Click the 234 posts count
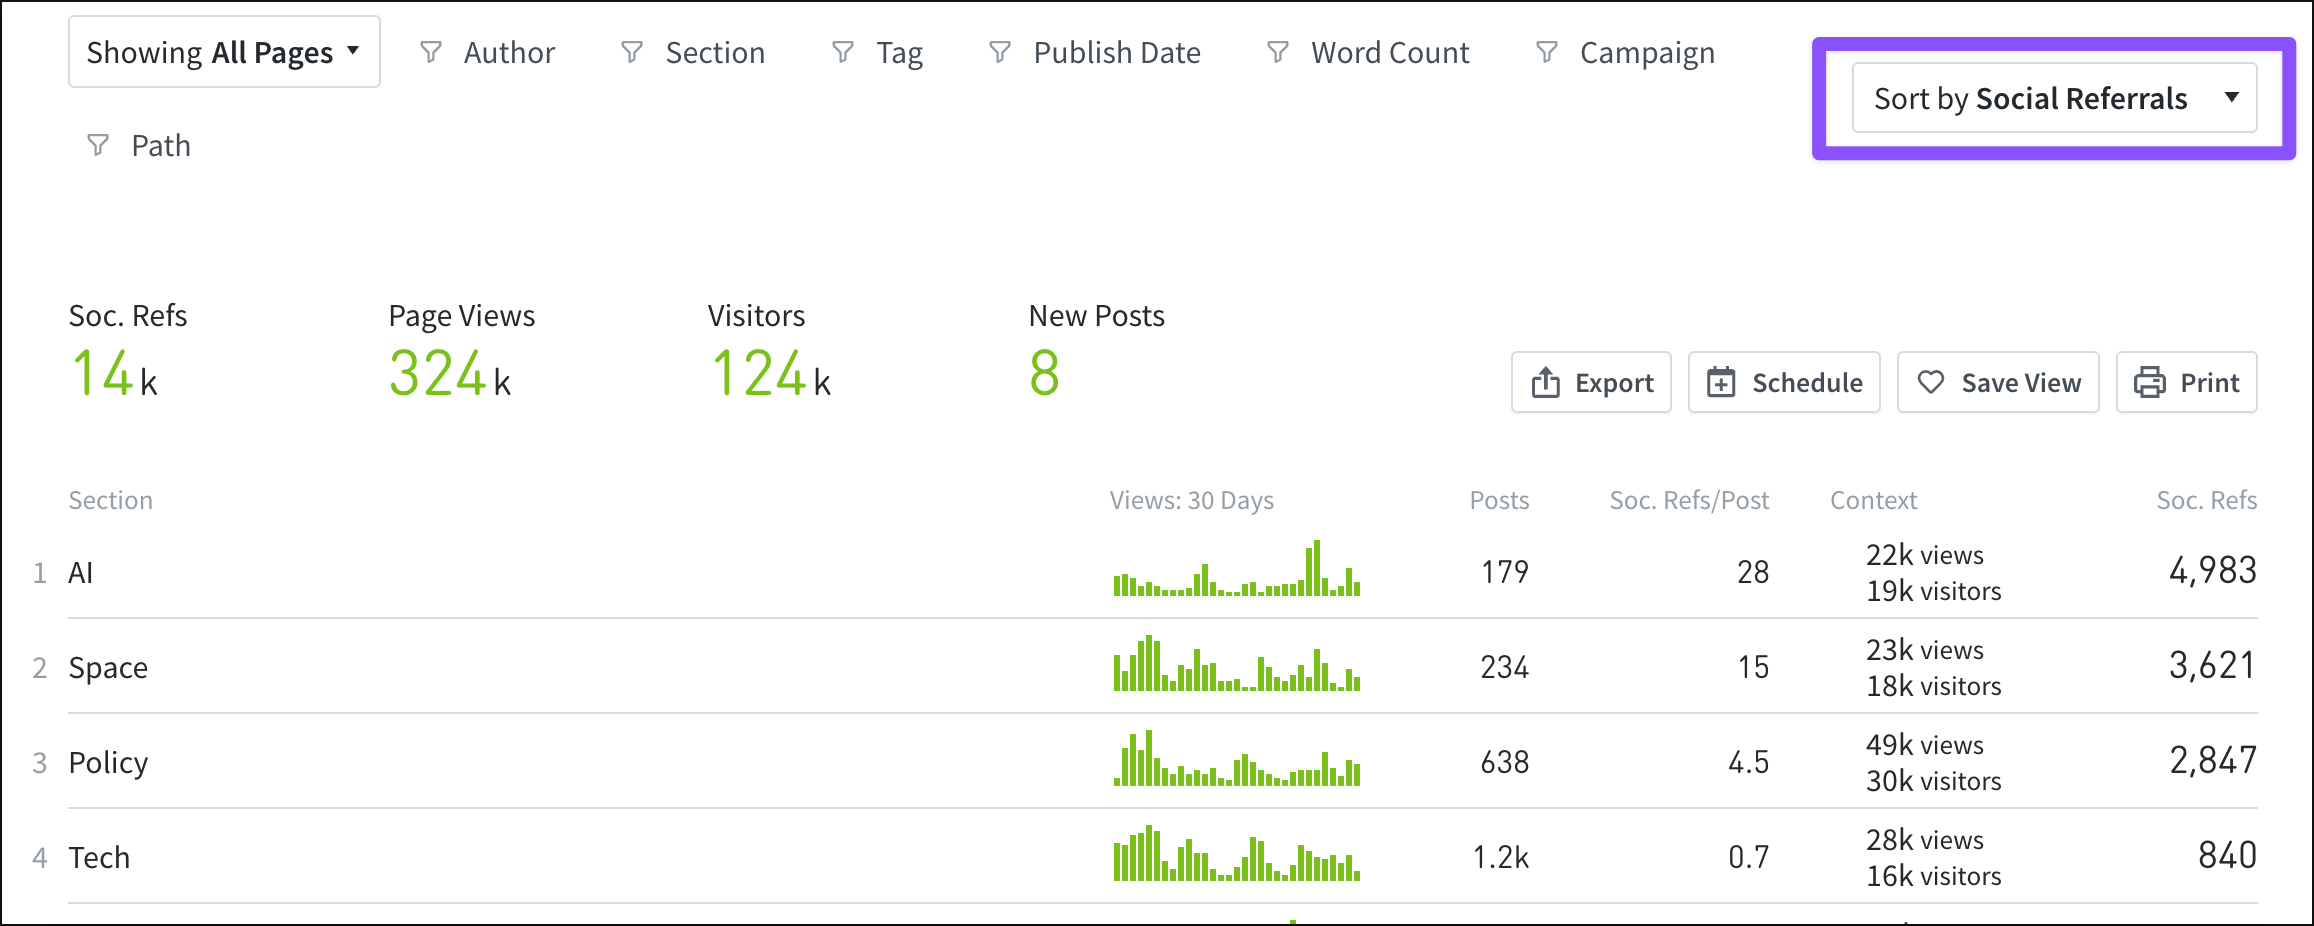 tap(1505, 667)
